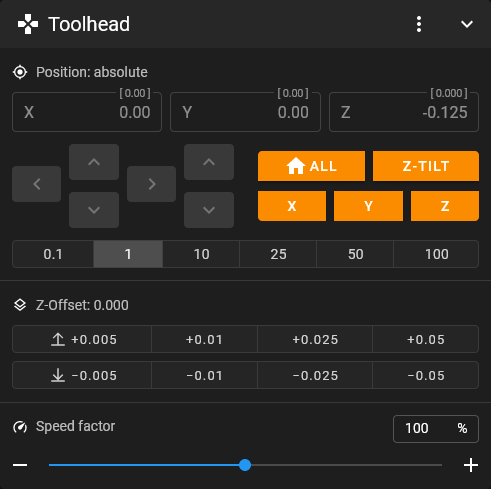Home only the X axis
Viewport: 491px width, 489px height.
click(x=292, y=206)
